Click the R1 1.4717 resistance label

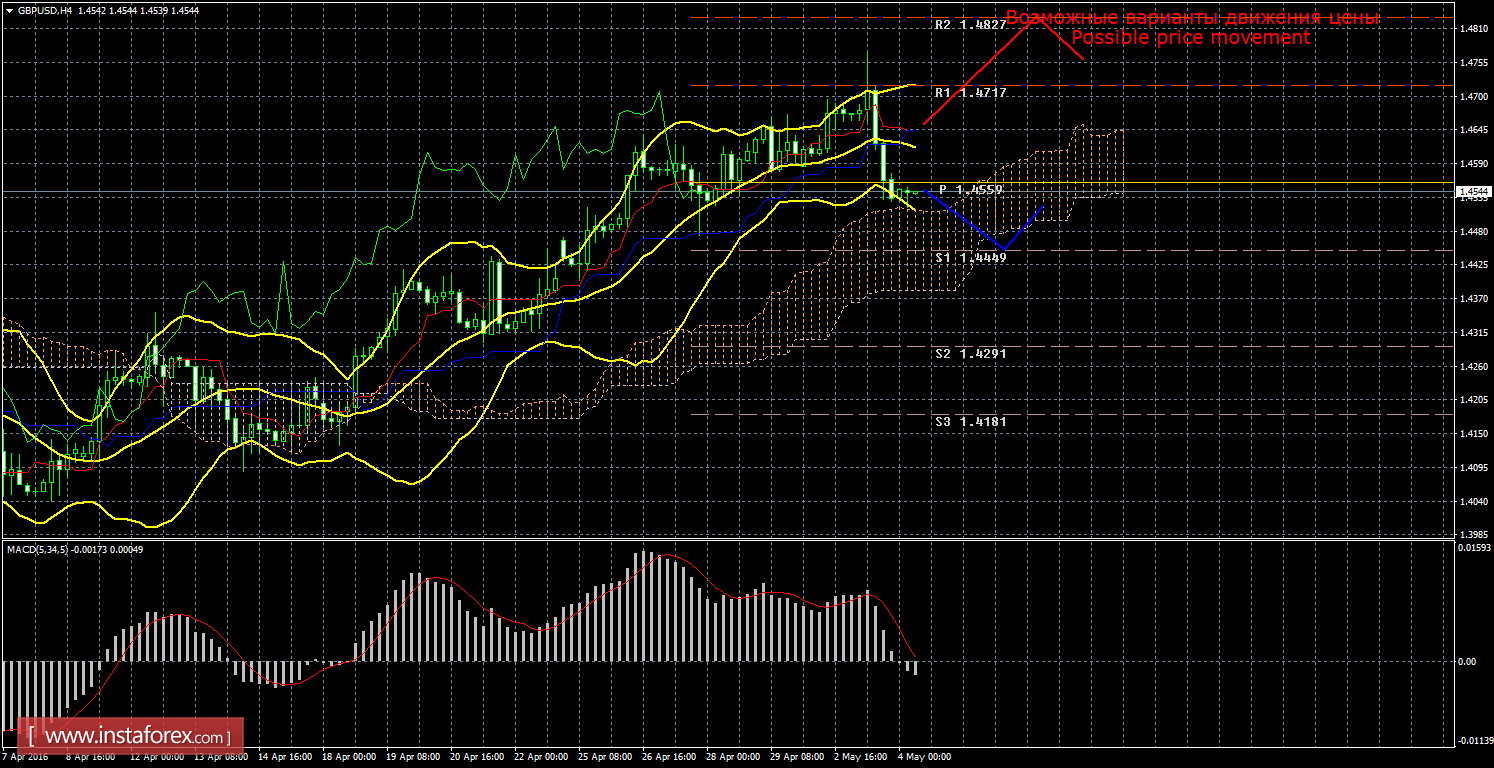point(970,92)
